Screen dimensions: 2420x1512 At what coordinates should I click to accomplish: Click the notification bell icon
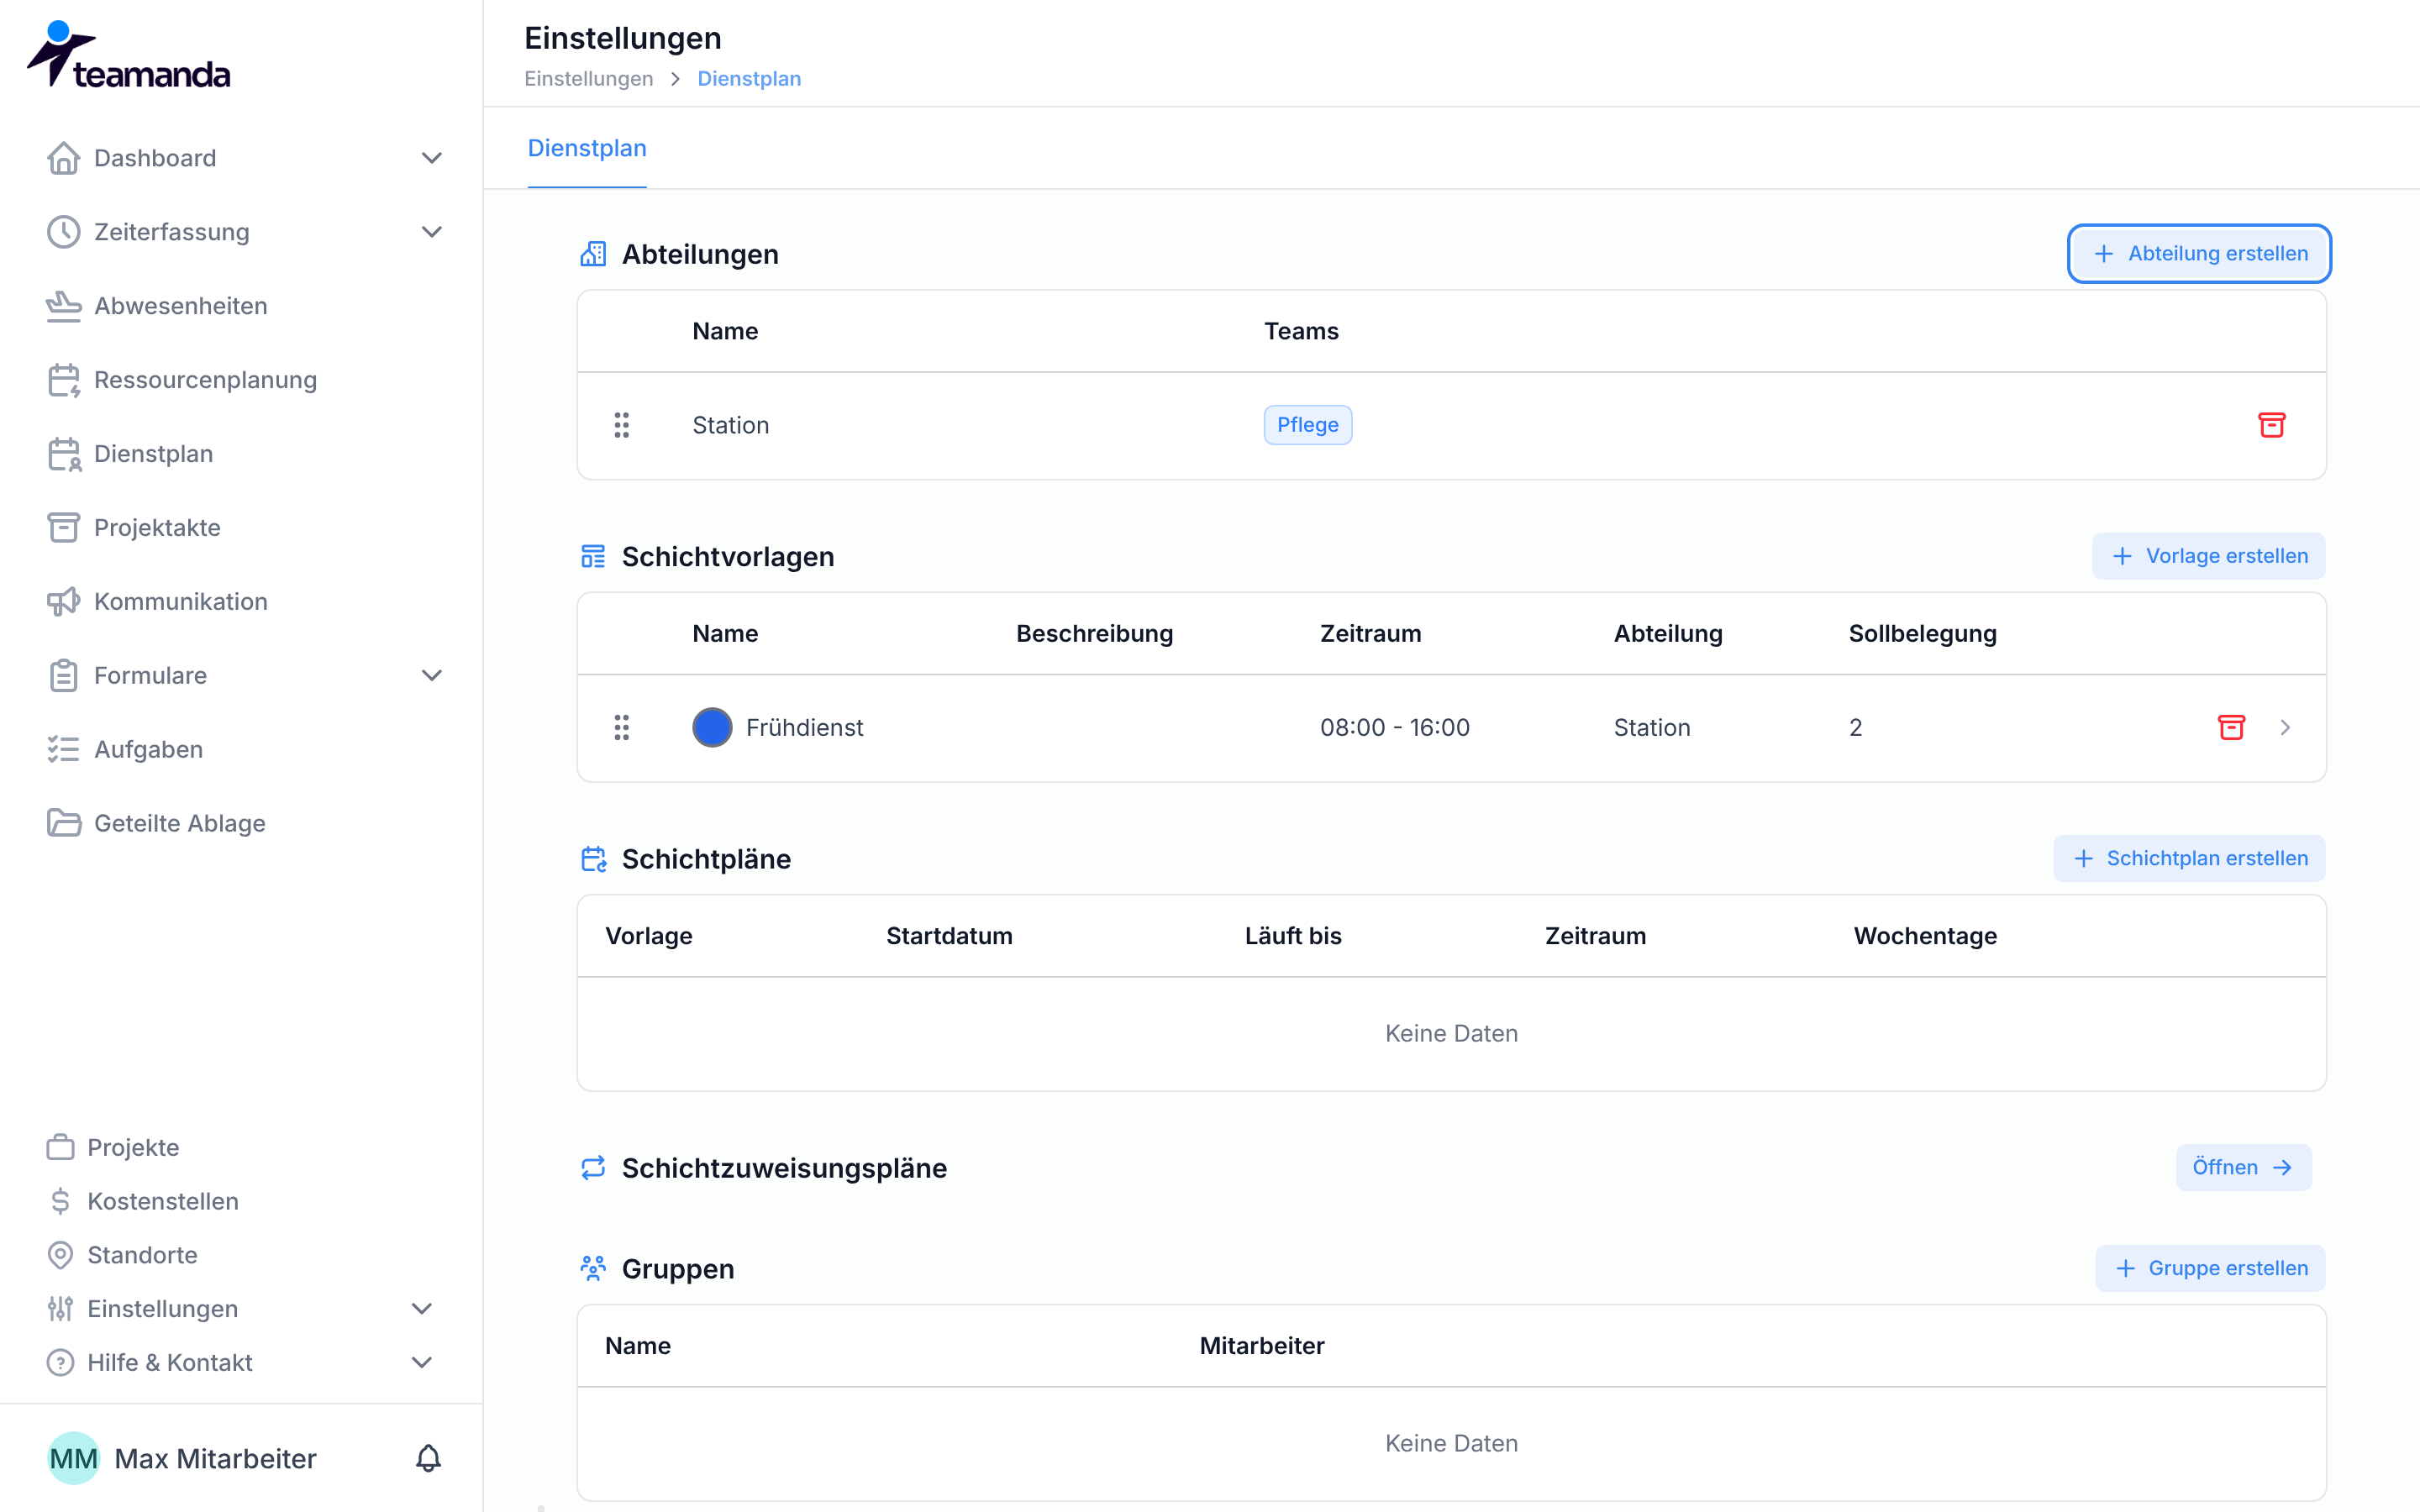tap(428, 1458)
